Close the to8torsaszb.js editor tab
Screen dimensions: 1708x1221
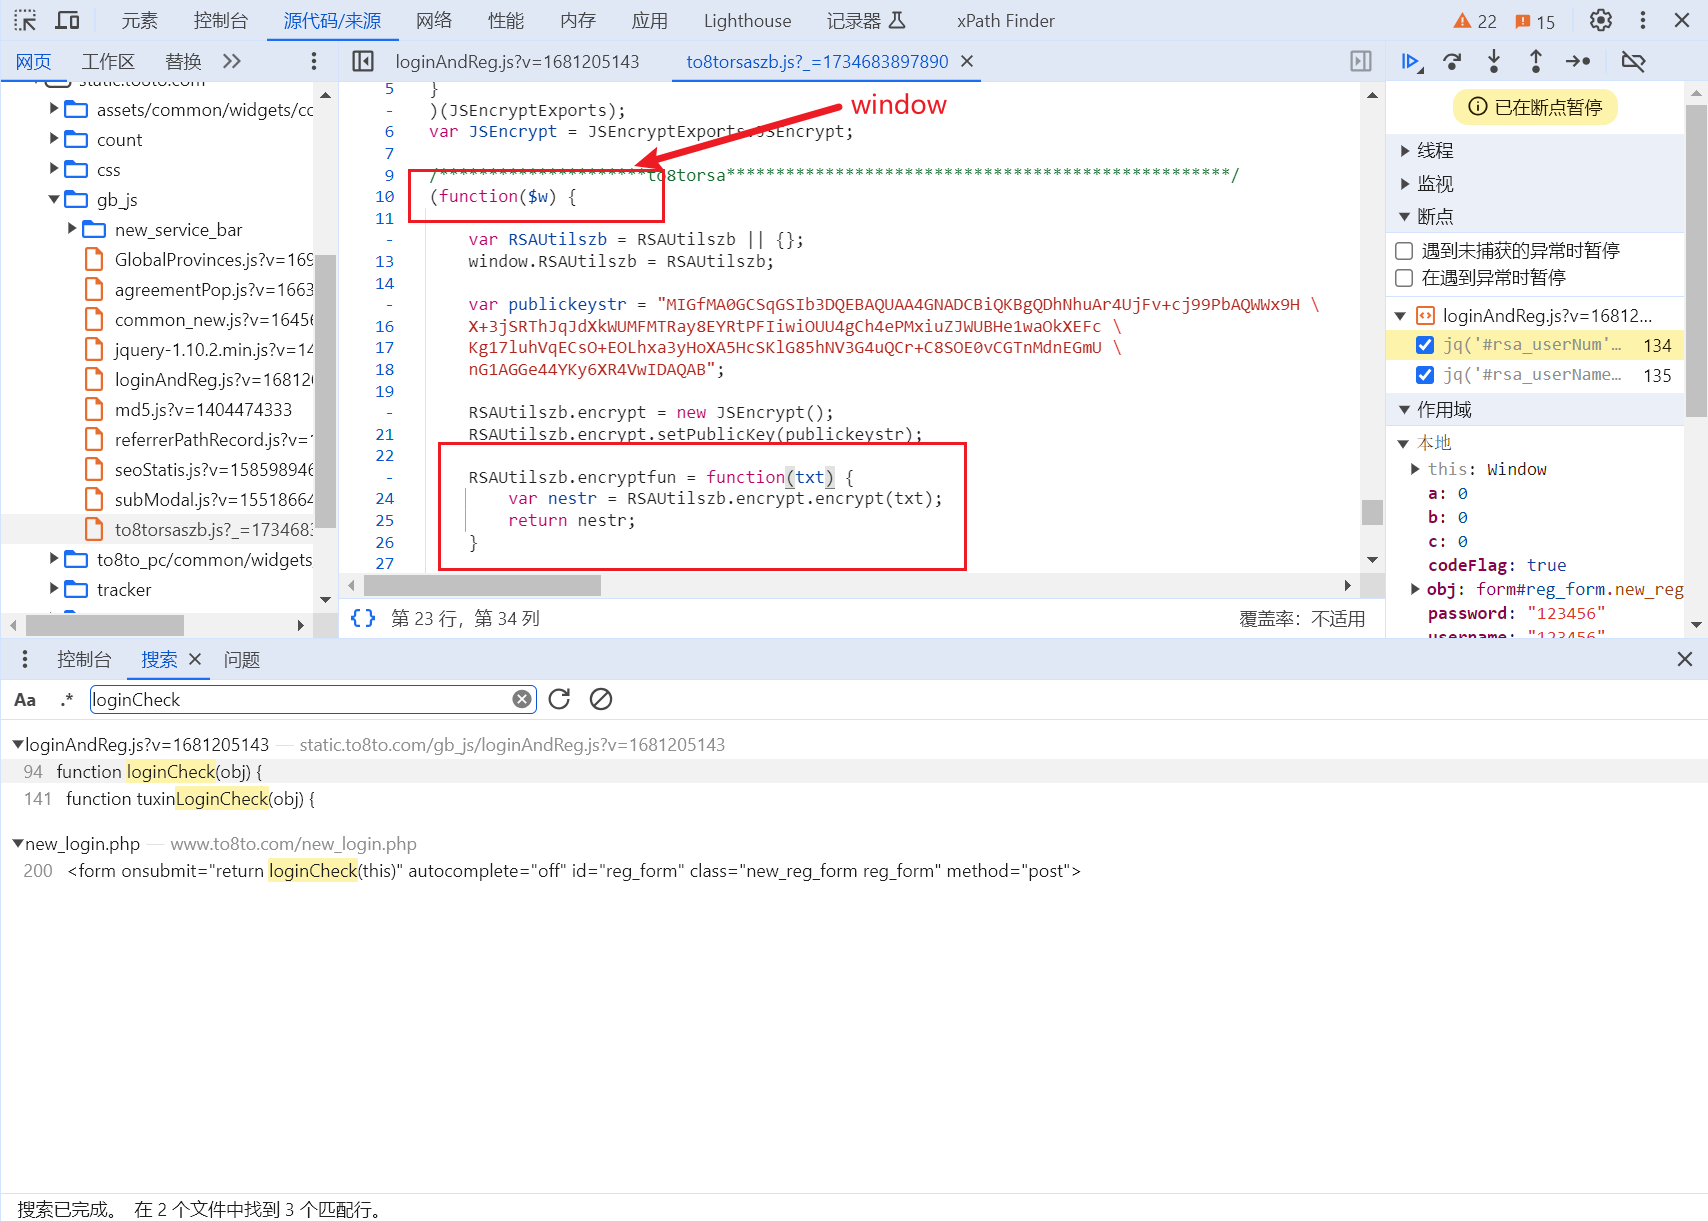(x=967, y=61)
